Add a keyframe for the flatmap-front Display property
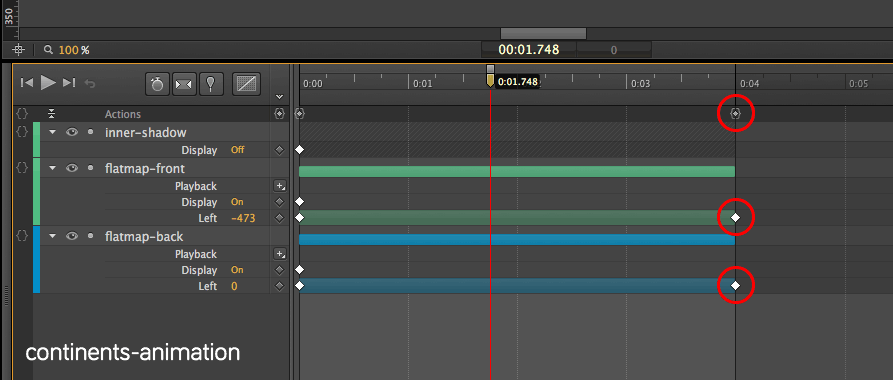The image size is (893, 380). pos(279,202)
